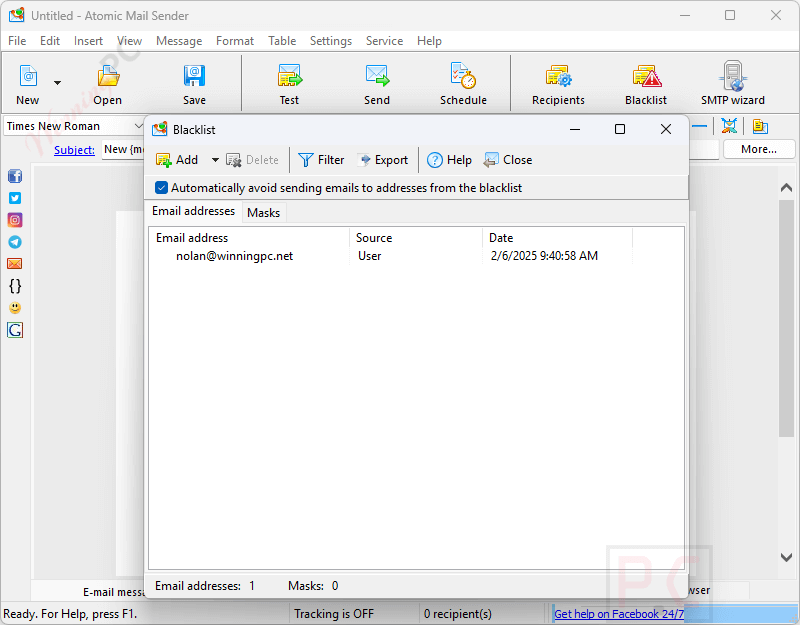Sort by the Email address column header
Screen dimensions: 800x625
pos(249,238)
